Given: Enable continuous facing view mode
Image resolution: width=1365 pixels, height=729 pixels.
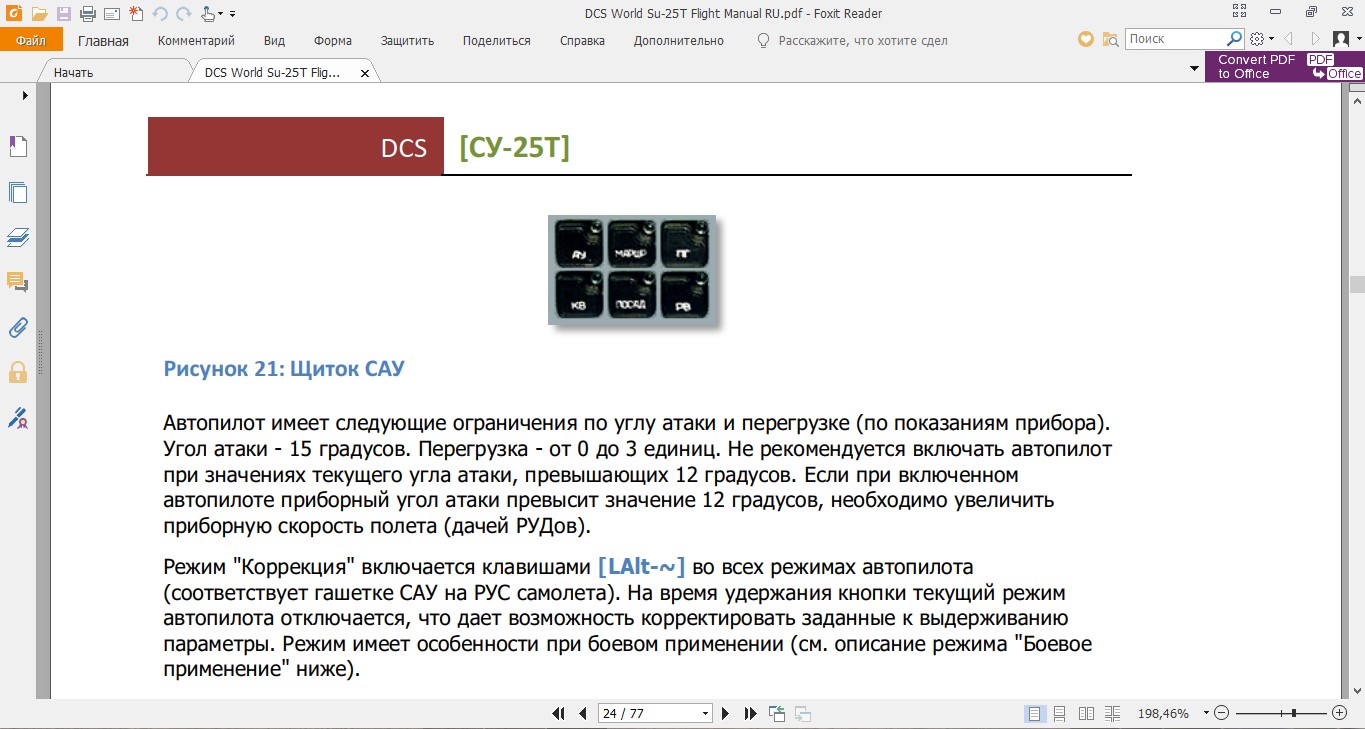Looking at the screenshot, I should (1113, 713).
